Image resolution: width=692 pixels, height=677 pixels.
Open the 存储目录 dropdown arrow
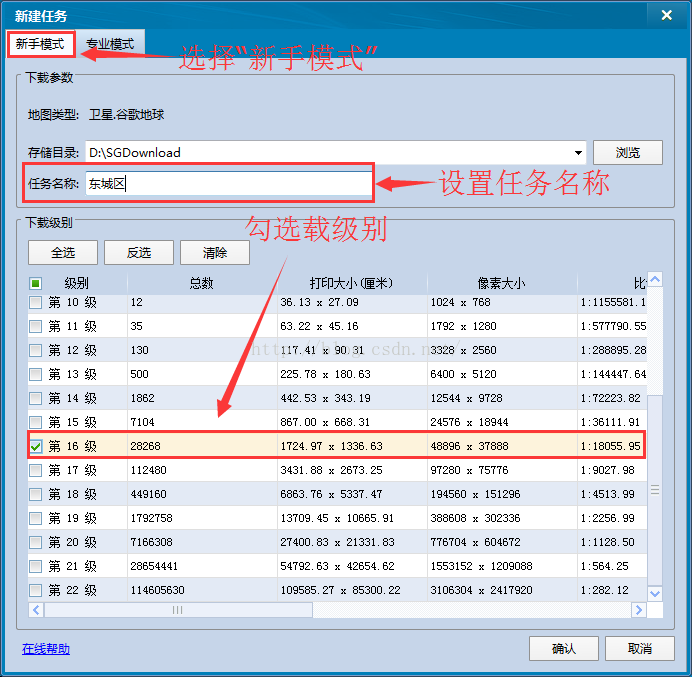578,153
